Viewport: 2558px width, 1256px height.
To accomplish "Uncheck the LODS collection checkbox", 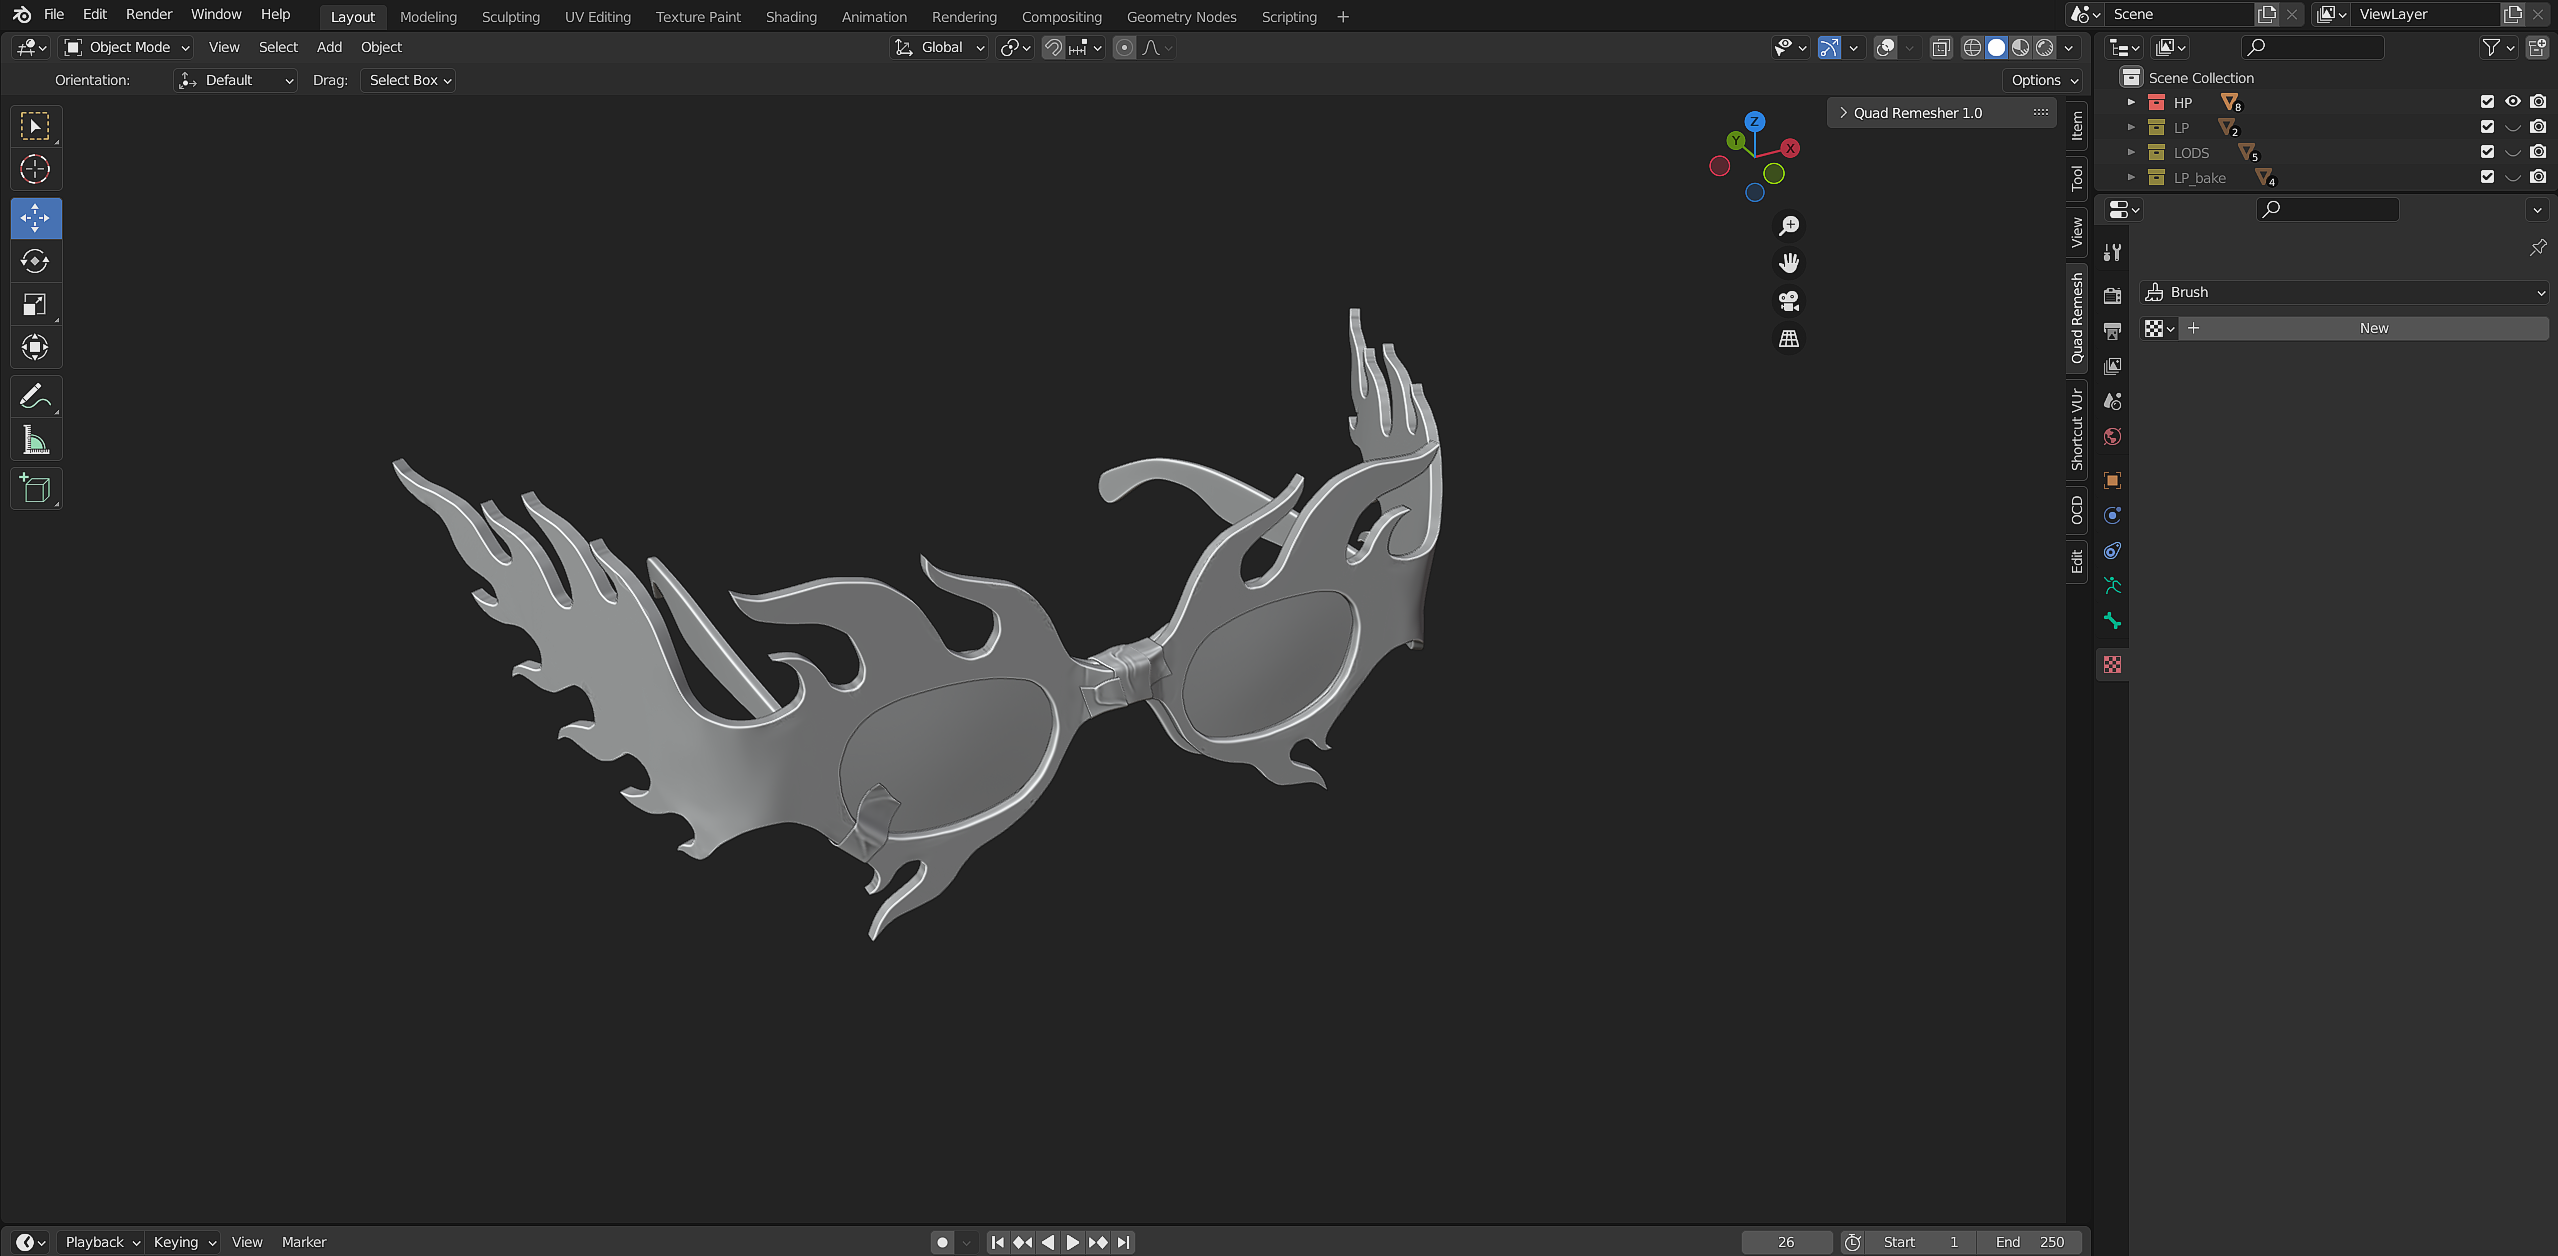I will point(2487,152).
